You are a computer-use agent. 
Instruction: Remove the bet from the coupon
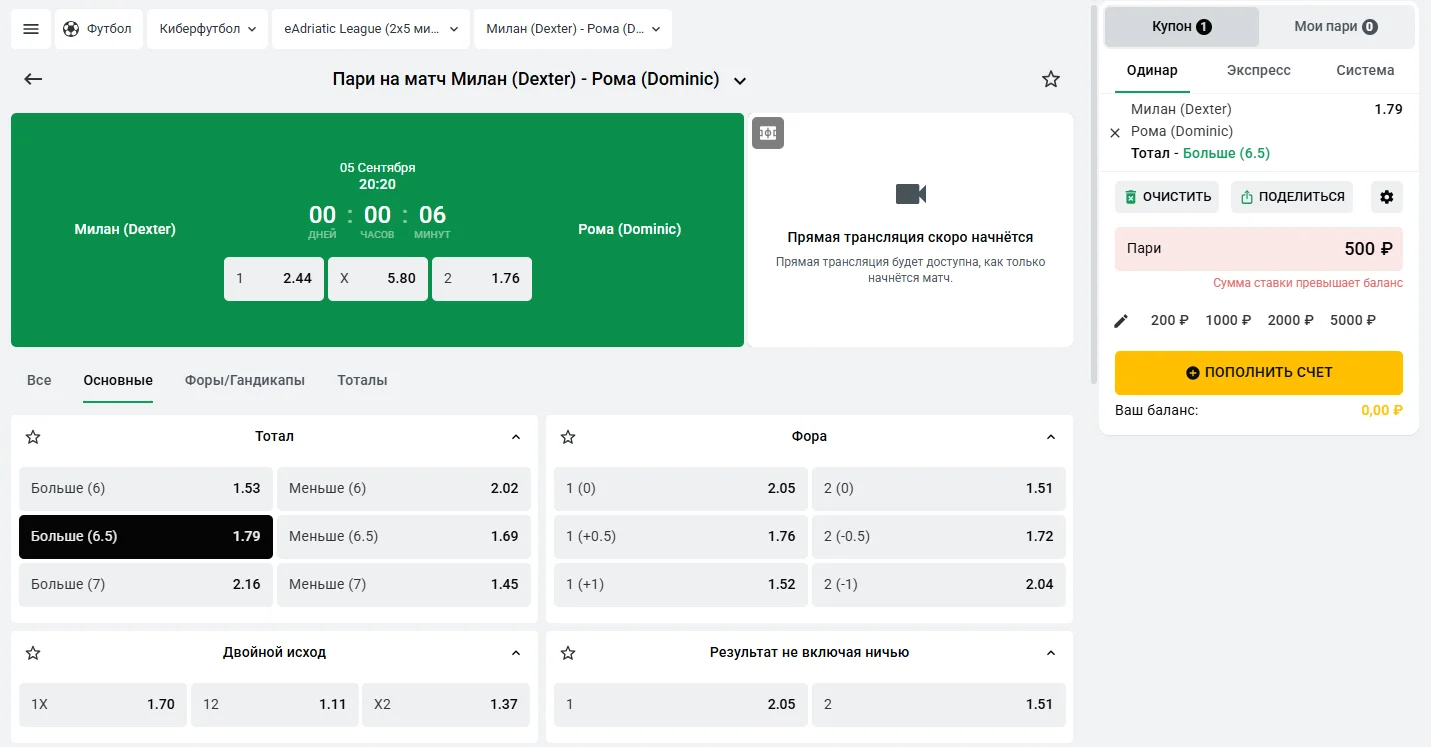1115,132
